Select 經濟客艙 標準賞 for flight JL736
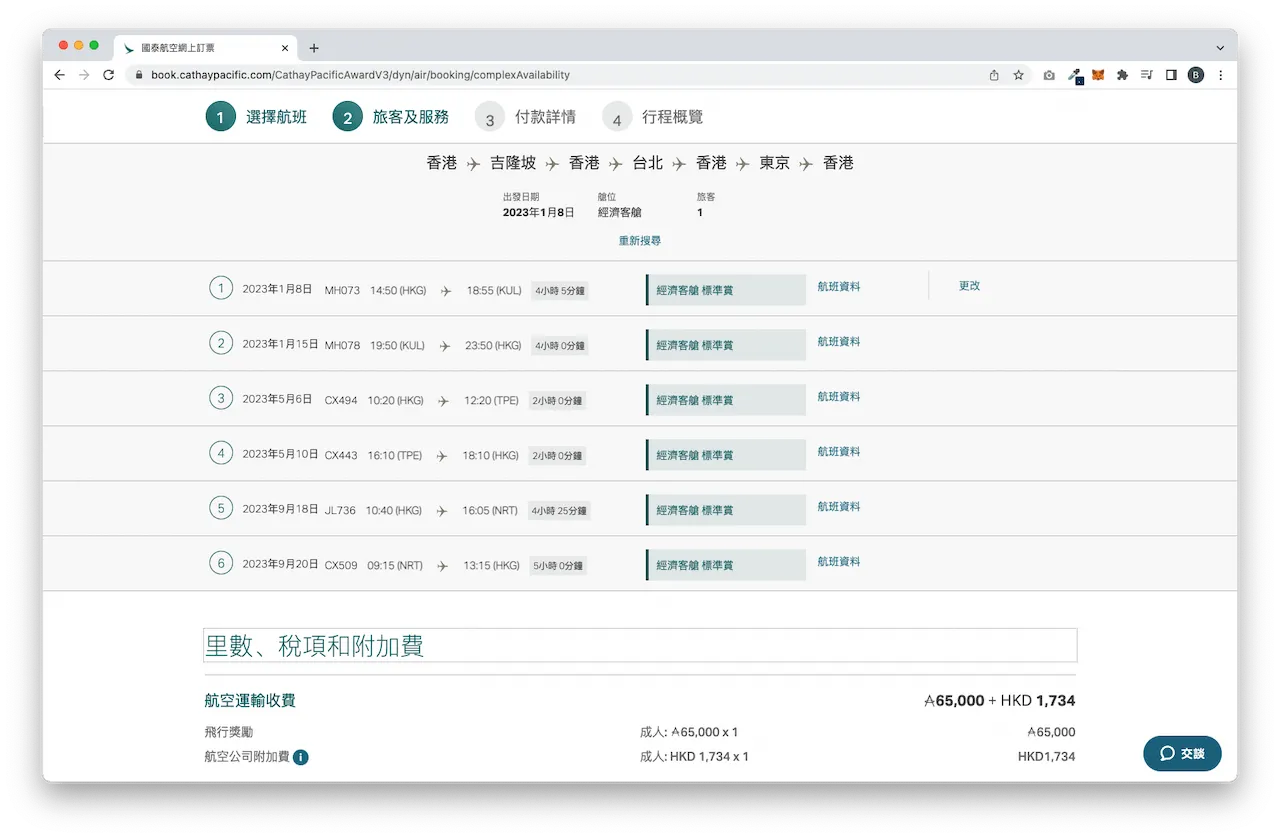The width and height of the screenshot is (1280, 838). [726, 510]
